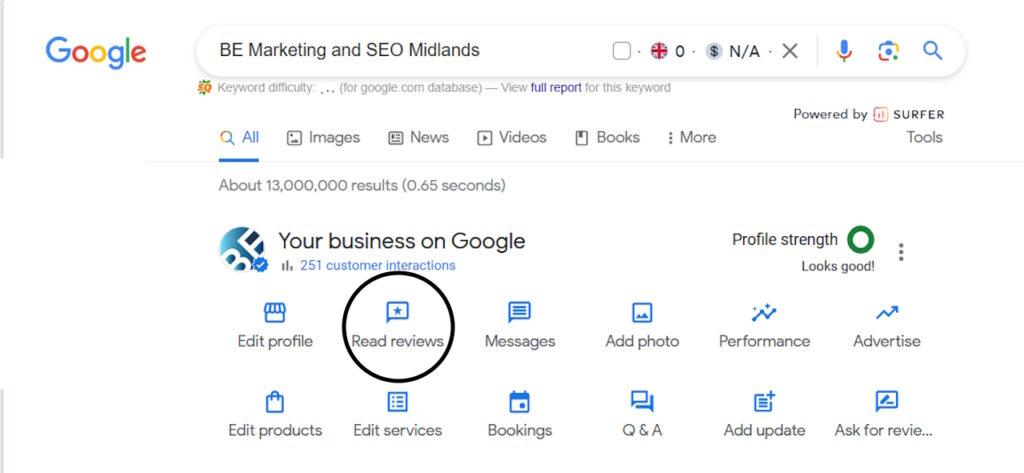Open the Q & A chat icon
Viewport: 1024px width, 473px height.
tap(642, 402)
